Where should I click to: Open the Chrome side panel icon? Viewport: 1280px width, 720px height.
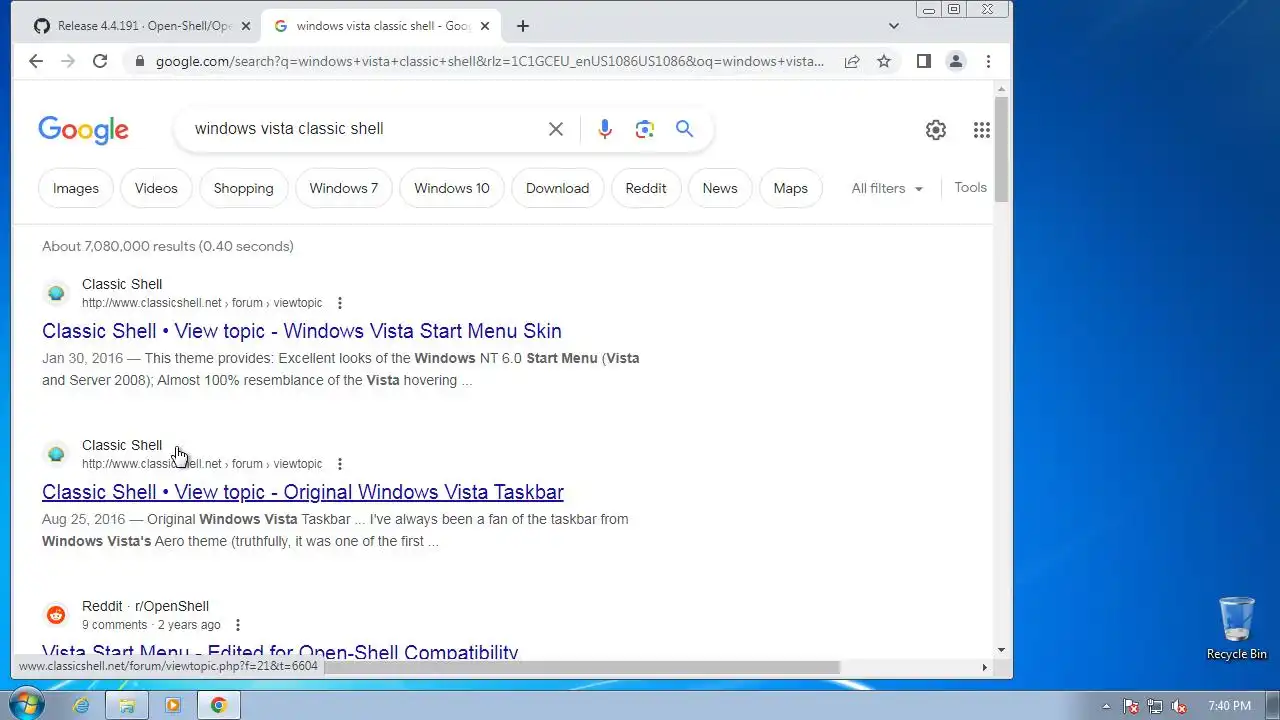pos(924,61)
